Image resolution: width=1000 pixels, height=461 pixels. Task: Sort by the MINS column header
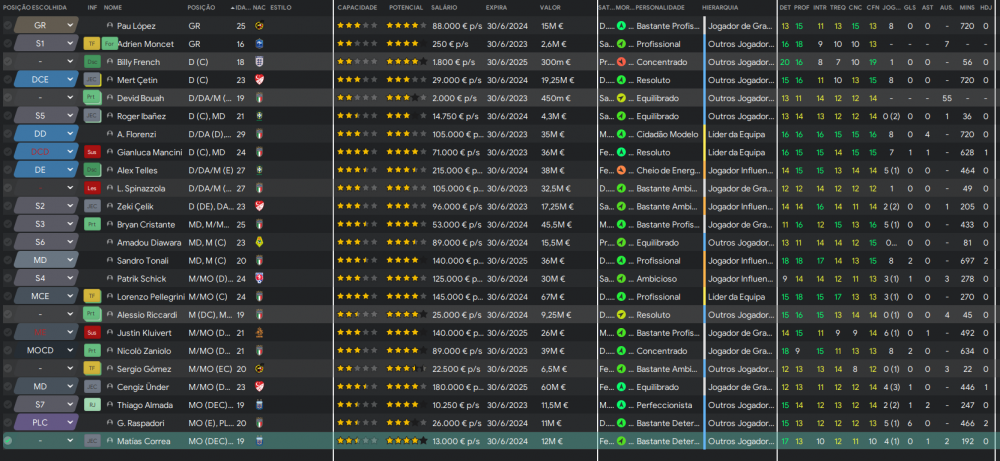pyautogui.click(x=967, y=8)
